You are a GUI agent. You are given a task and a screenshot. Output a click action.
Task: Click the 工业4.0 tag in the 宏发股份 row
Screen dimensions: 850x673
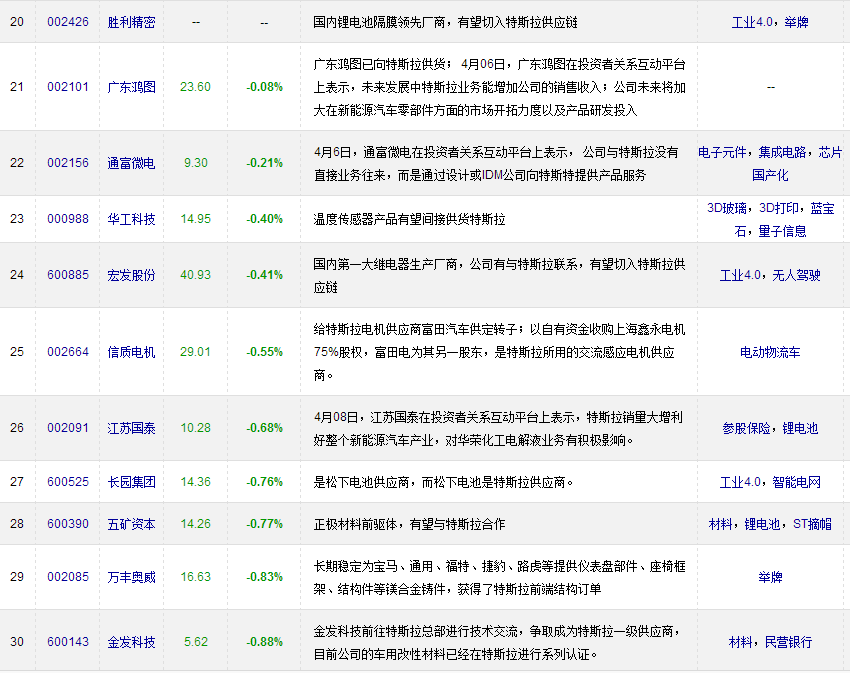pos(740,275)
